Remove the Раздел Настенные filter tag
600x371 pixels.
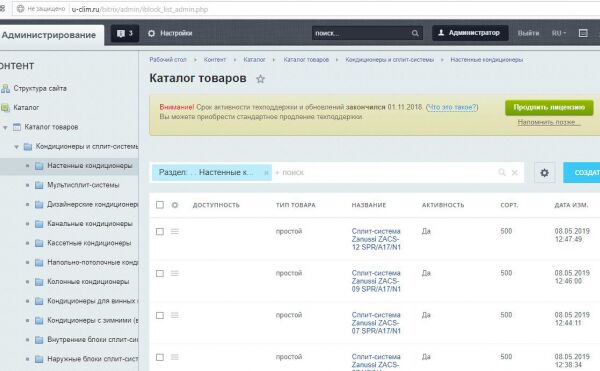click(266, 173)
